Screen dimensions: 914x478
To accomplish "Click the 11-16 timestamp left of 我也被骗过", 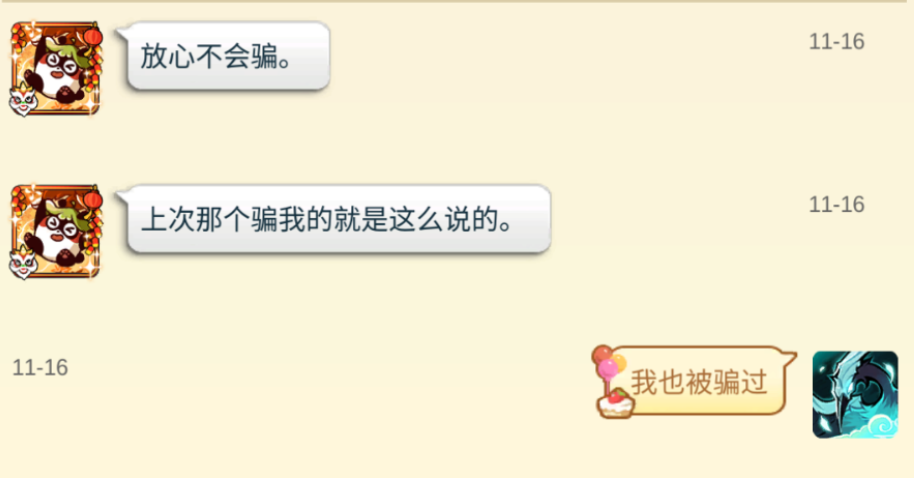I will click(x=40, y=368).
